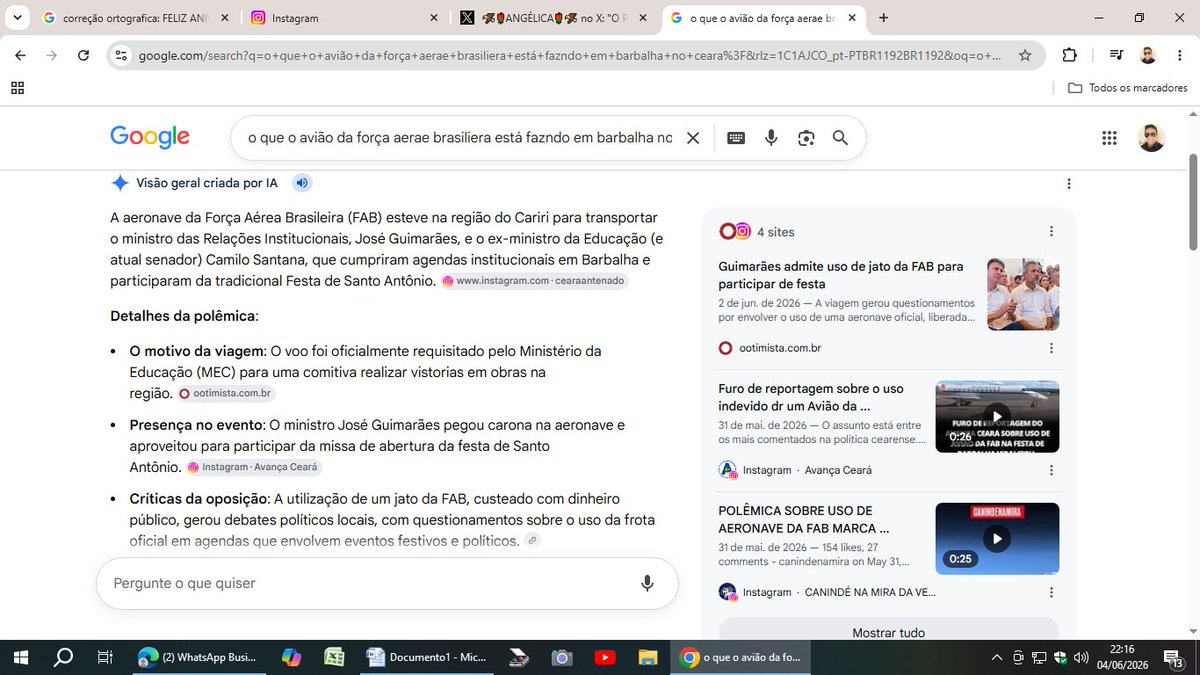Click the Chrome address bar URL
This screenshot has width=1200, height=675.
point(570,56)
